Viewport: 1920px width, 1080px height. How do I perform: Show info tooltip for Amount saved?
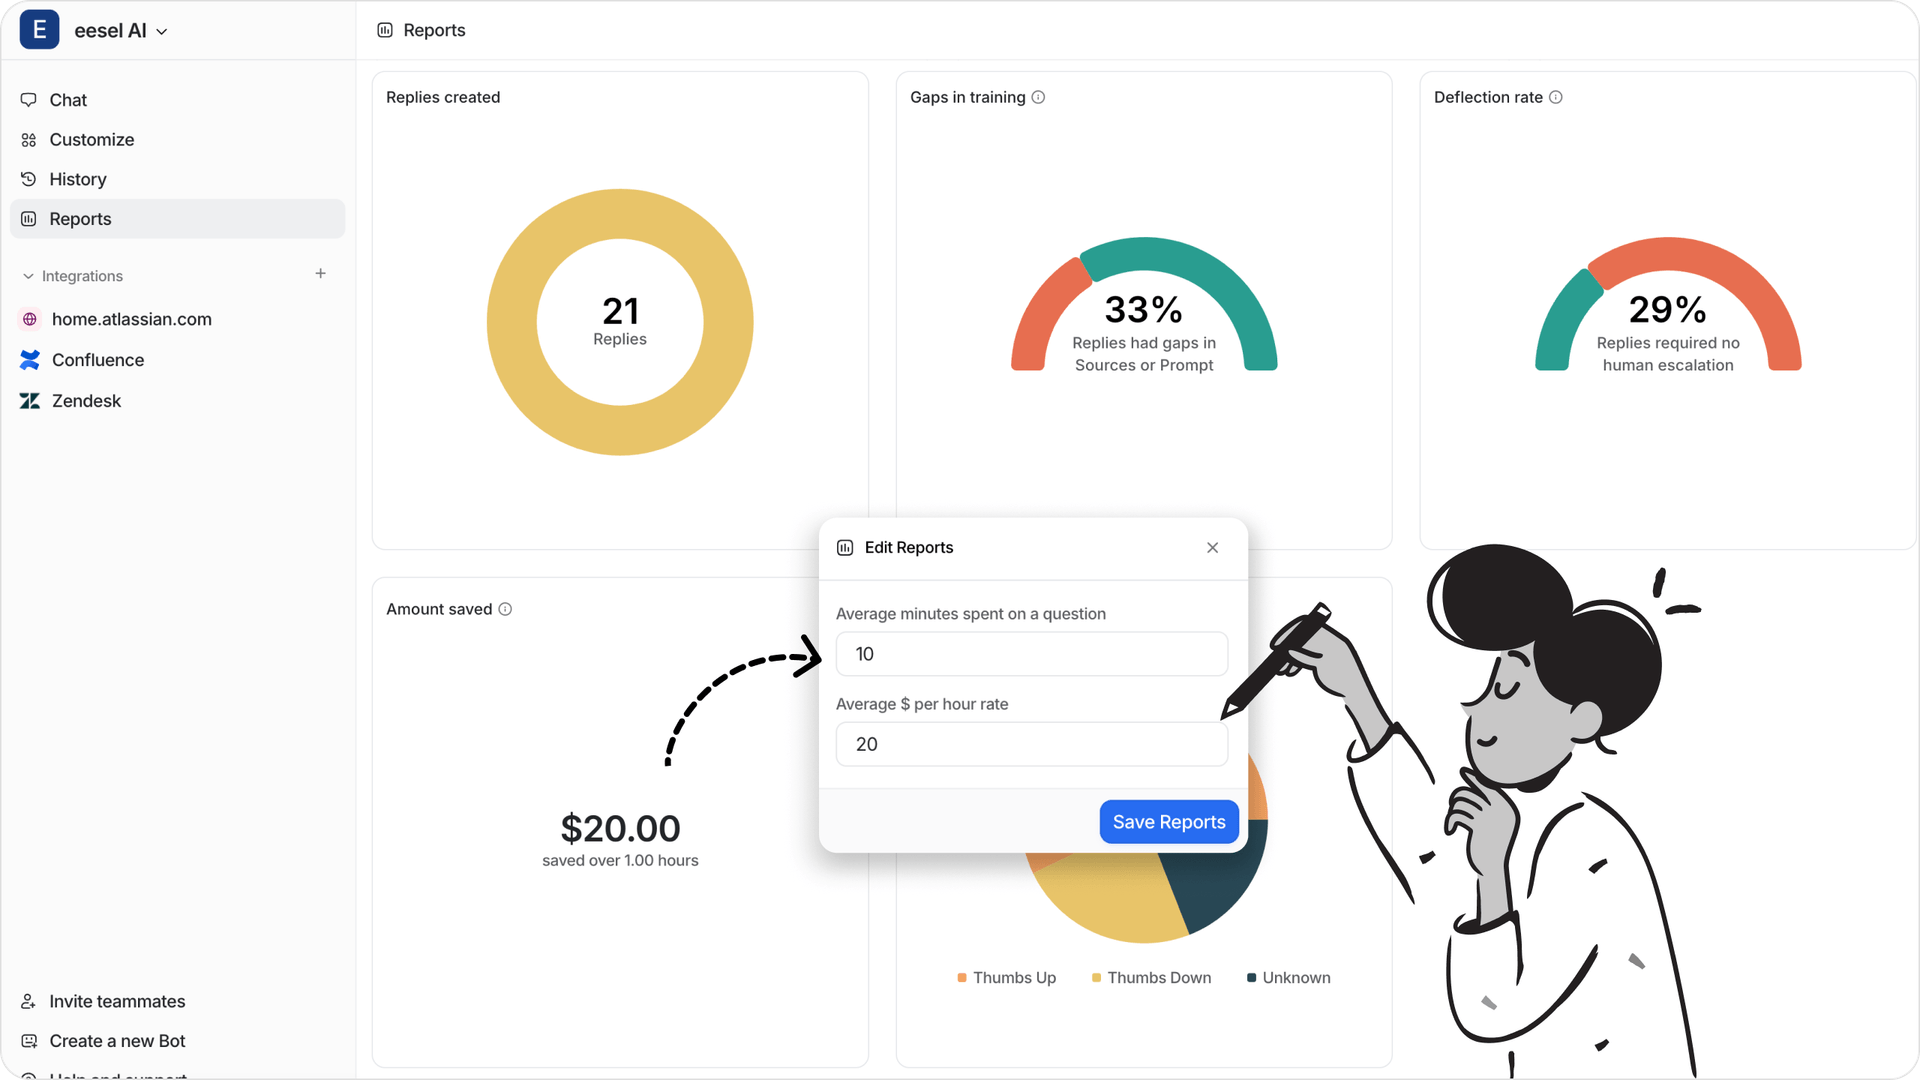point(505,609)
